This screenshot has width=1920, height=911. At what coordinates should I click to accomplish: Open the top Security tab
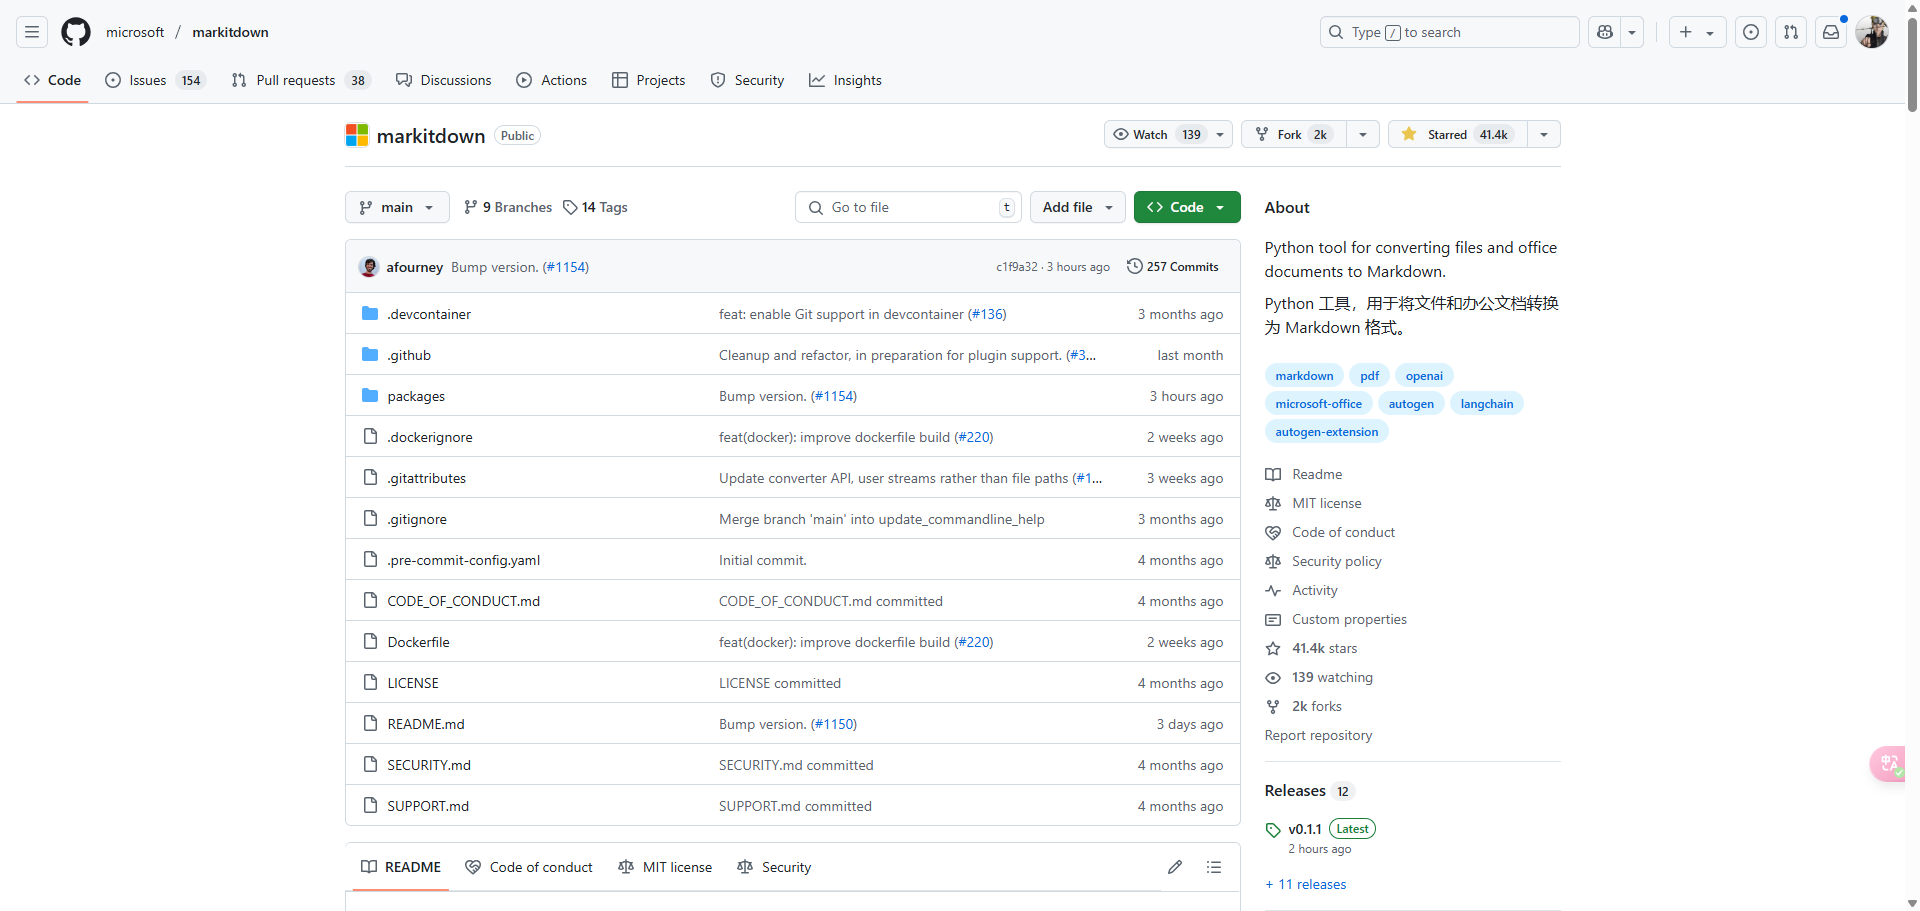[x=748, y=80]
